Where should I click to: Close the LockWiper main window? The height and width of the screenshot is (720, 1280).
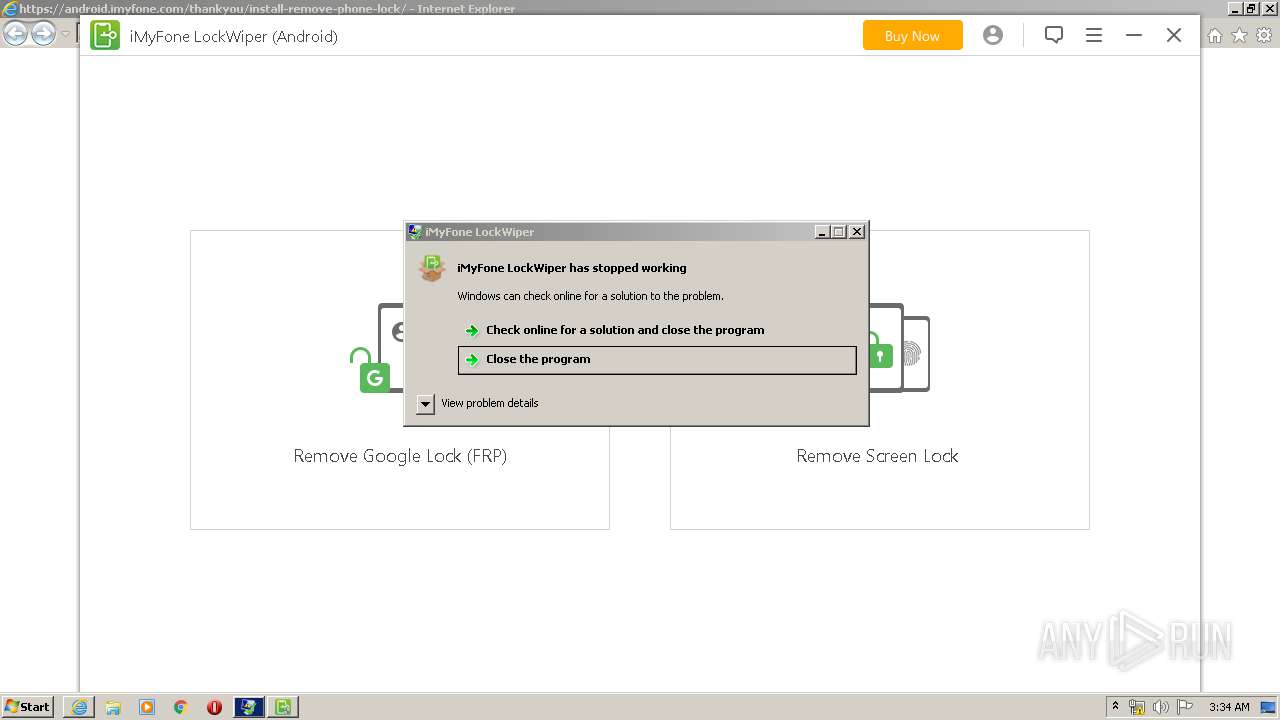(1174, 36)
